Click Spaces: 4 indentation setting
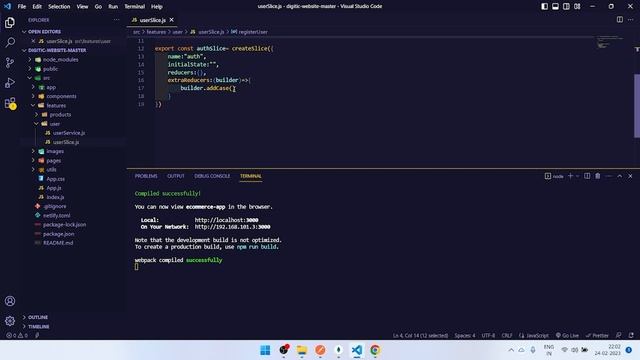The width and height of the screenshot is (640, 360). pos(464,336)
